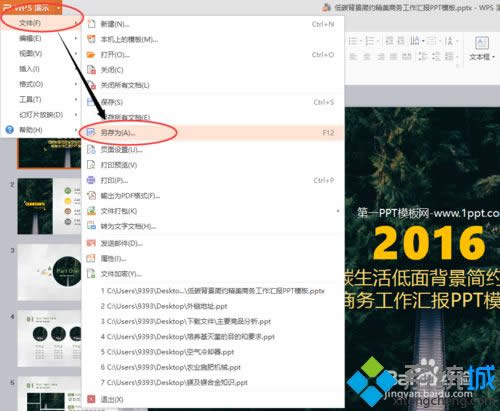
Task: Choose Save As (另存为) menu item
Action: (x=213, y=133)
